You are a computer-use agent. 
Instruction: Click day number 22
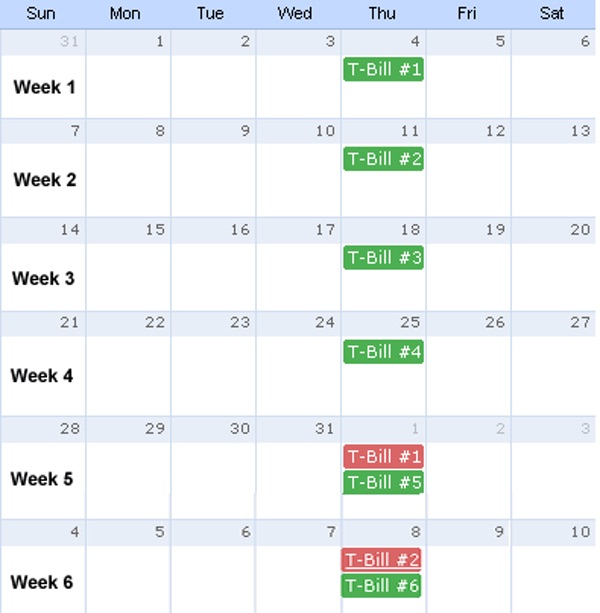(155, 322)
